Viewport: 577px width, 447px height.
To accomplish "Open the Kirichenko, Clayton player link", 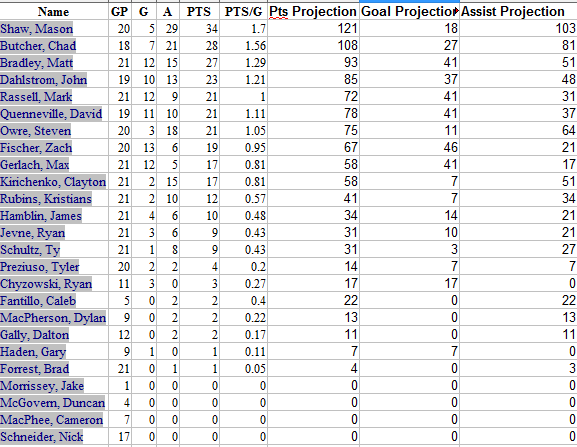I will coord(53,182).
